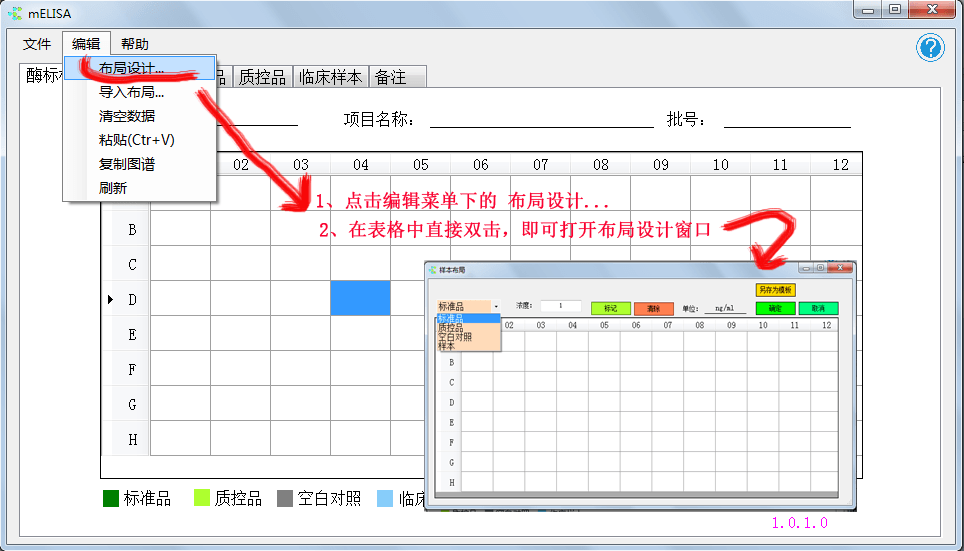Open the help question-mark icon
Viewport: 964px width, 551px height.
point(930,47)
